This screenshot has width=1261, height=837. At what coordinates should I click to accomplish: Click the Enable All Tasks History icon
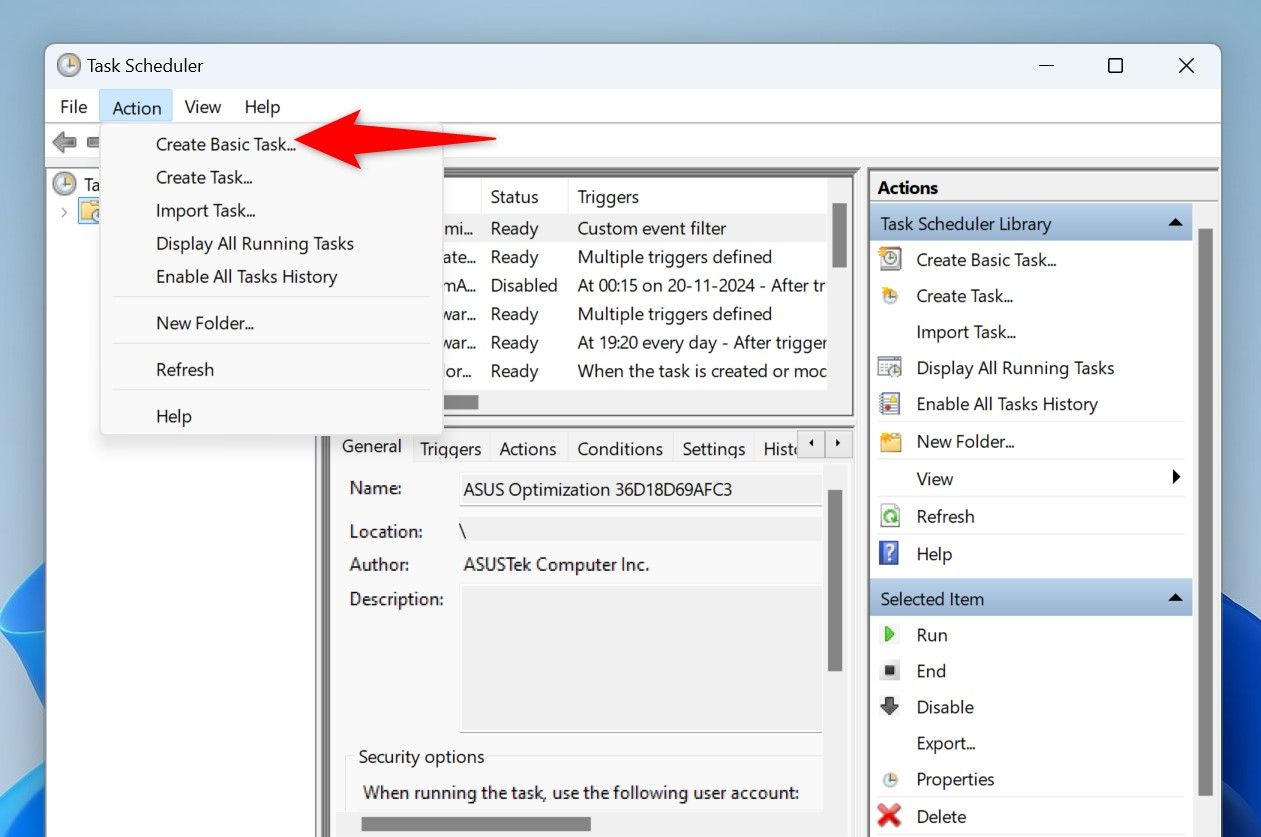point(889,404)
